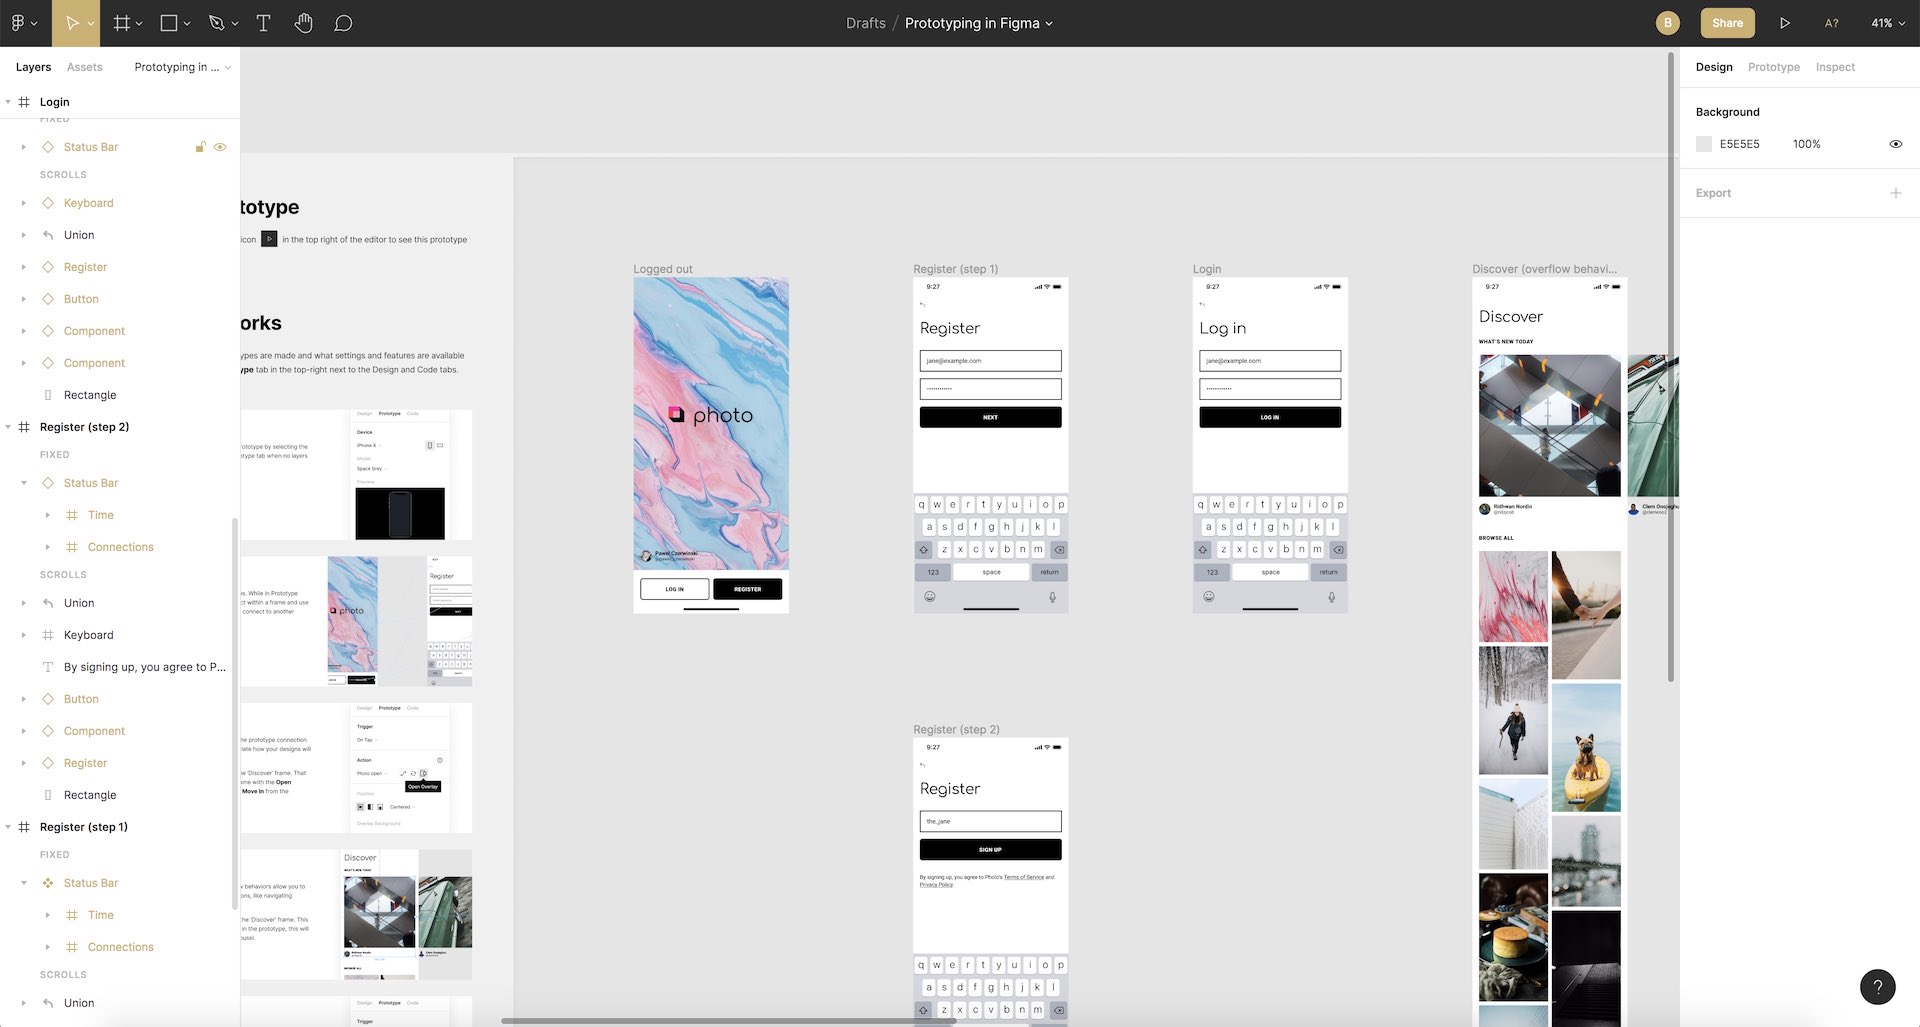Switch to the Layers tab
The width and height of the screenshot is (1920, 1027).
(33, 67)
